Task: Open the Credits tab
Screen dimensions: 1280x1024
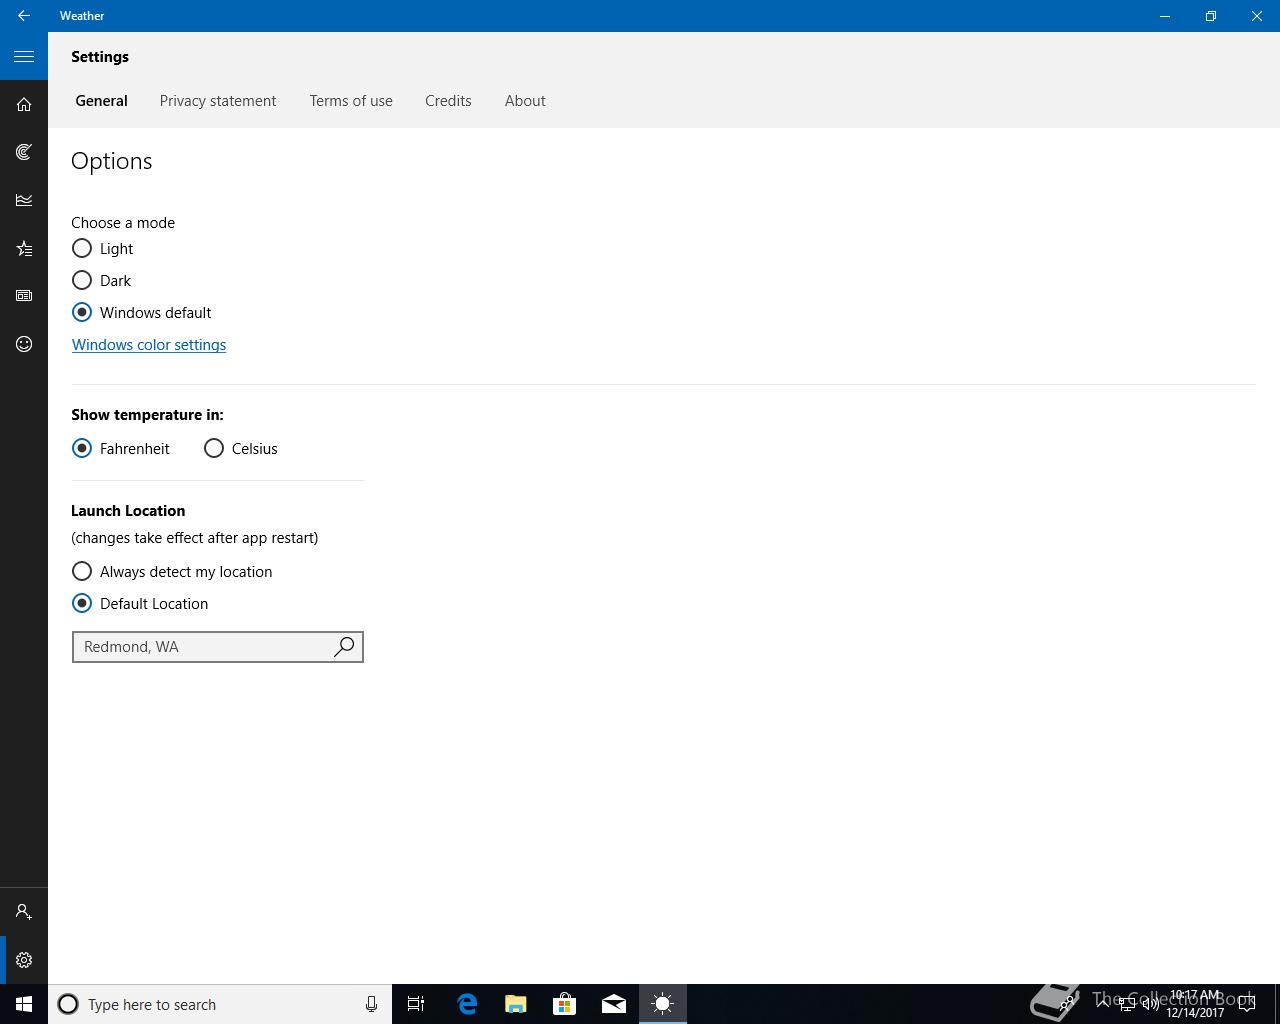Action: point(448,101)
